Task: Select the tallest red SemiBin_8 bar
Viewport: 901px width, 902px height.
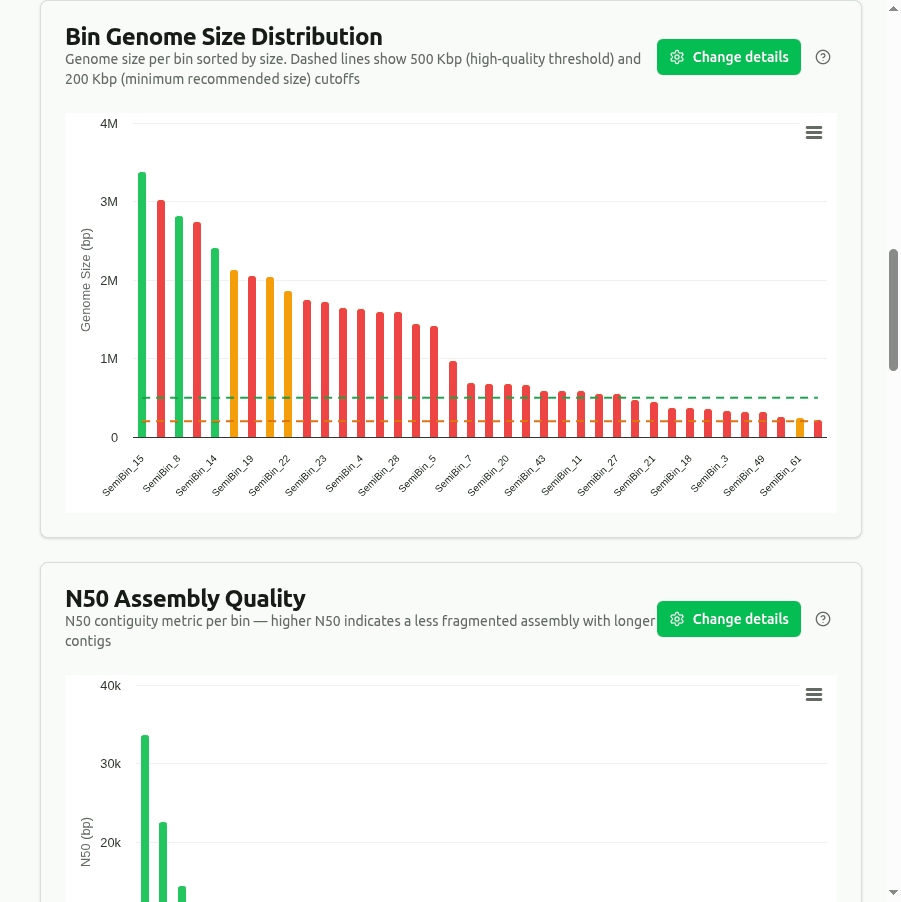Action: coord(162,320)
